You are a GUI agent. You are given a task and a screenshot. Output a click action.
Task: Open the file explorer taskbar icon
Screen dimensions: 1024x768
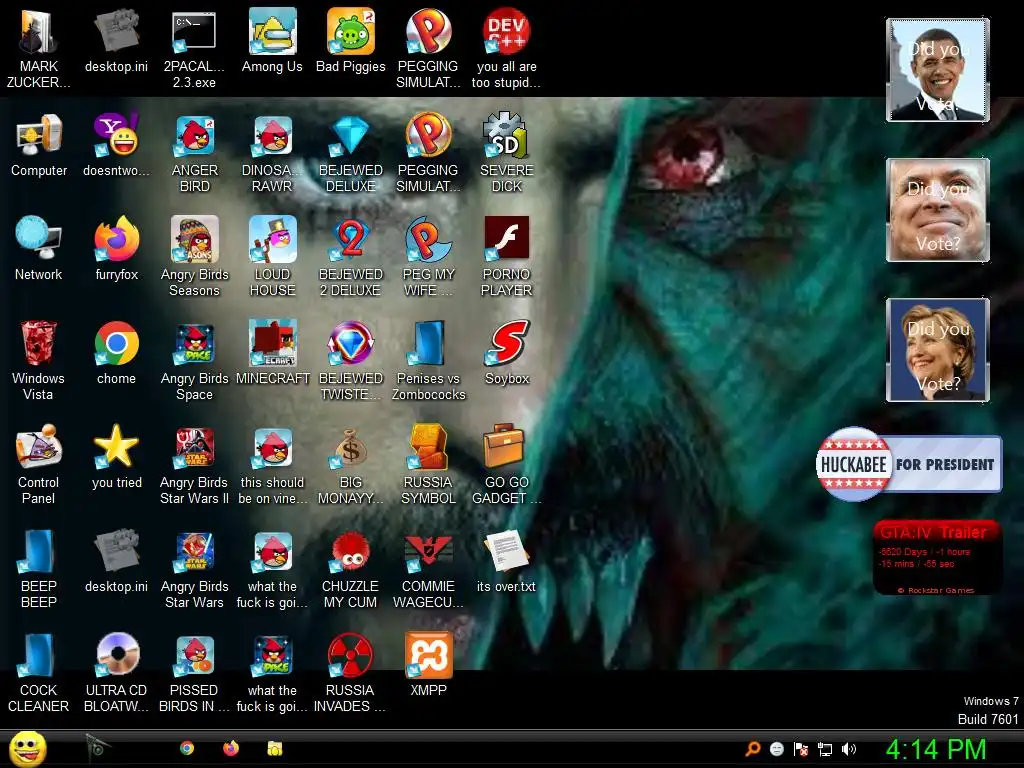pyautogui.click(x=275, y=748)
